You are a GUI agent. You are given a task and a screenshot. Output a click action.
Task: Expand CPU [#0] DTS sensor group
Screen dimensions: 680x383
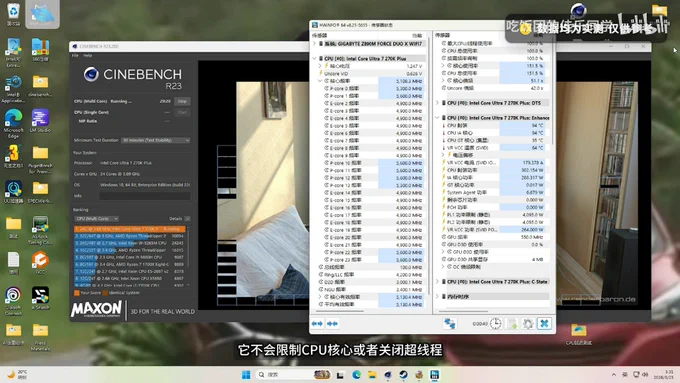[437, 103]
